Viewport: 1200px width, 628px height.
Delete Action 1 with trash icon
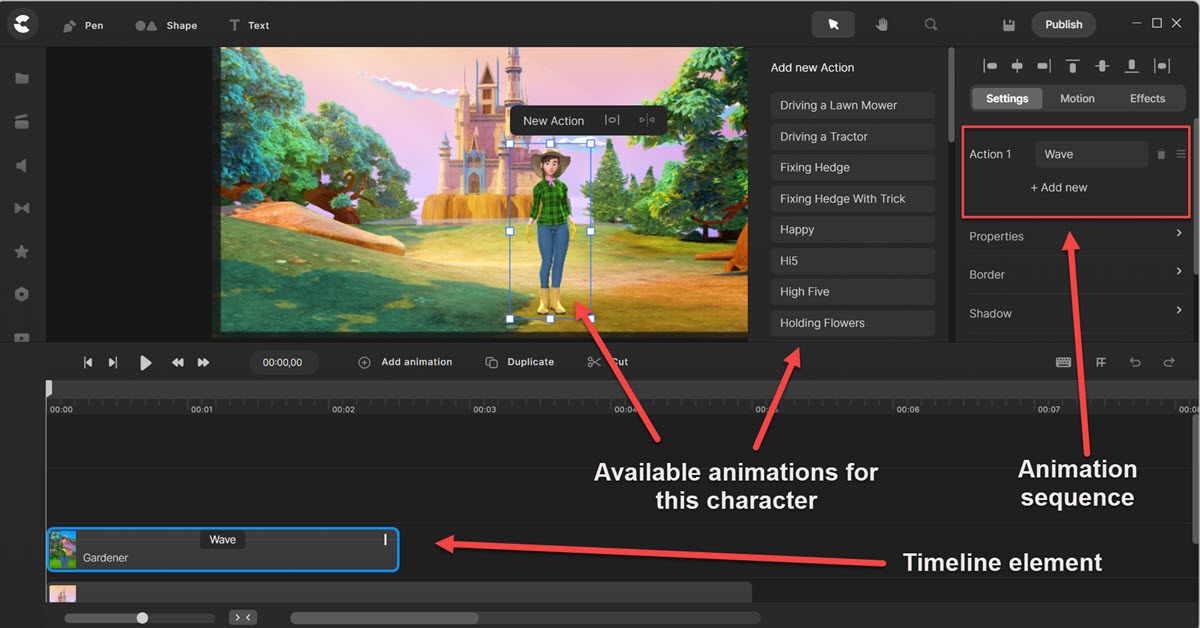pos(1161,155)
